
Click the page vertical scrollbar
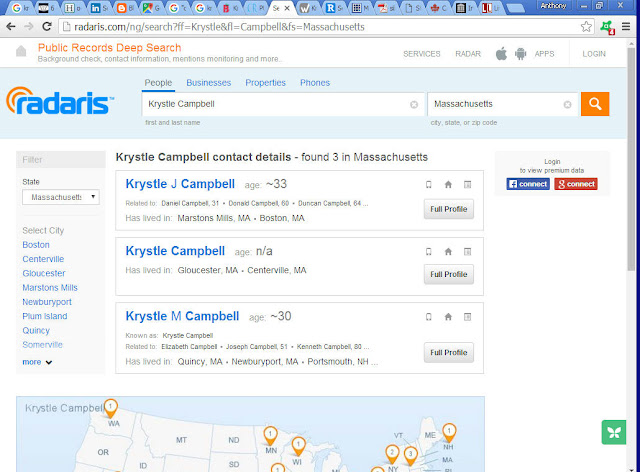pos(631,159)
